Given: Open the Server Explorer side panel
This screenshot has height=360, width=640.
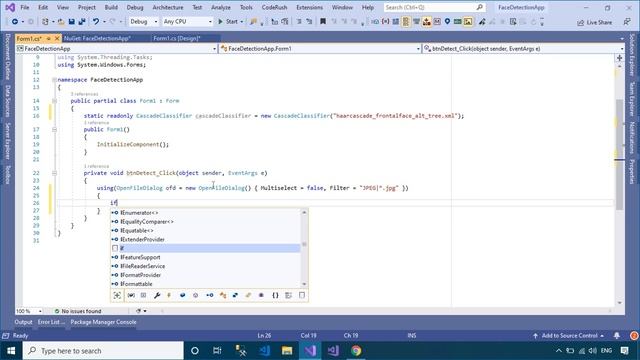Looking at the screenshot, I should point(7,141).
